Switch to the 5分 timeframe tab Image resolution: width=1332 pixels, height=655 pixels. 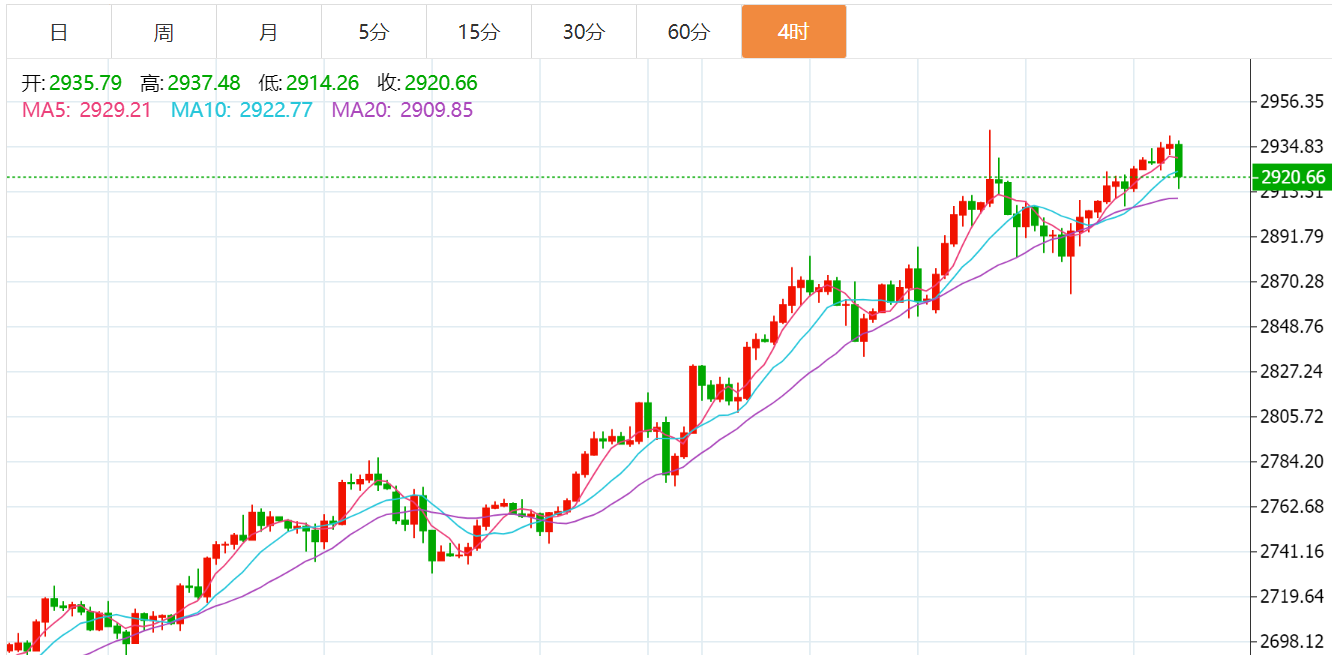[x=374, y=32]
